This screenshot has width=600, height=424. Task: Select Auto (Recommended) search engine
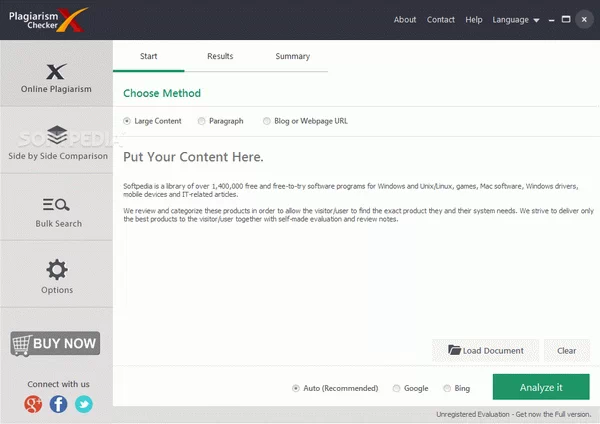296,388
